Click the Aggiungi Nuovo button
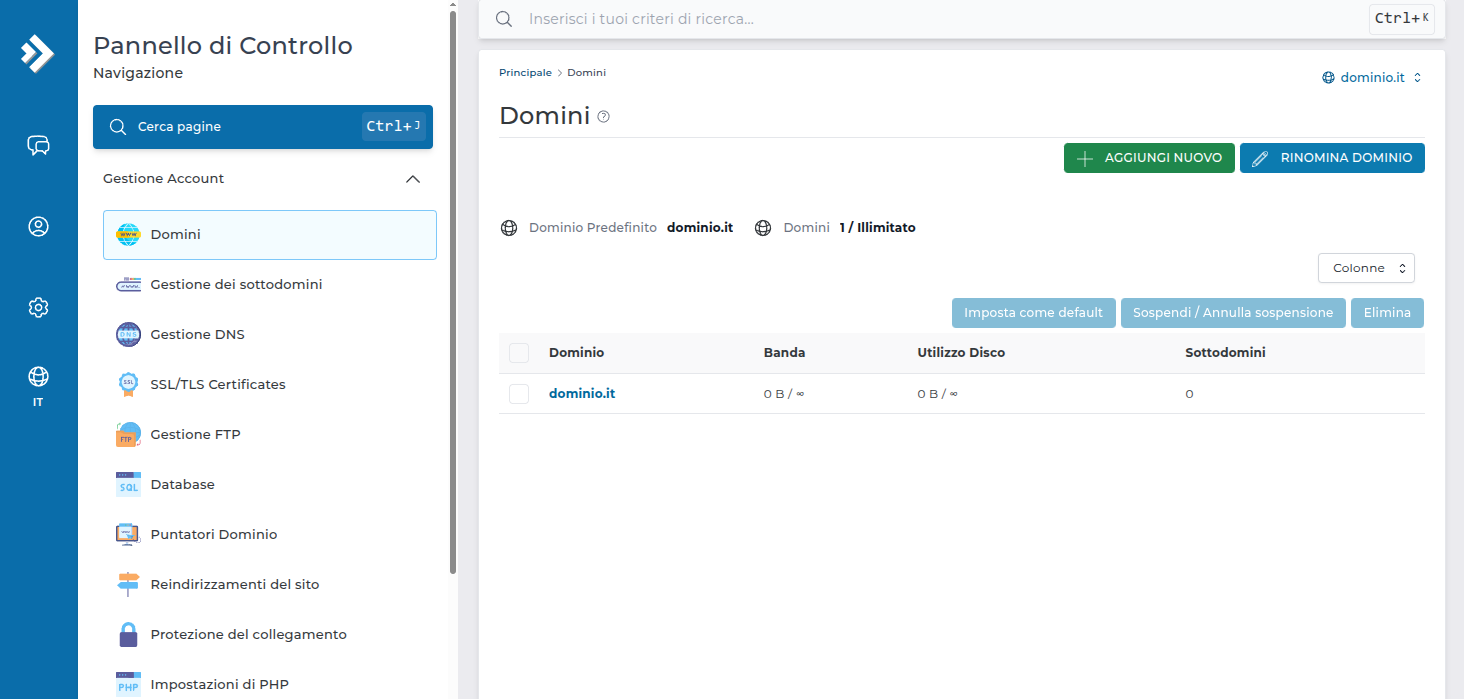 point(1149,158)
